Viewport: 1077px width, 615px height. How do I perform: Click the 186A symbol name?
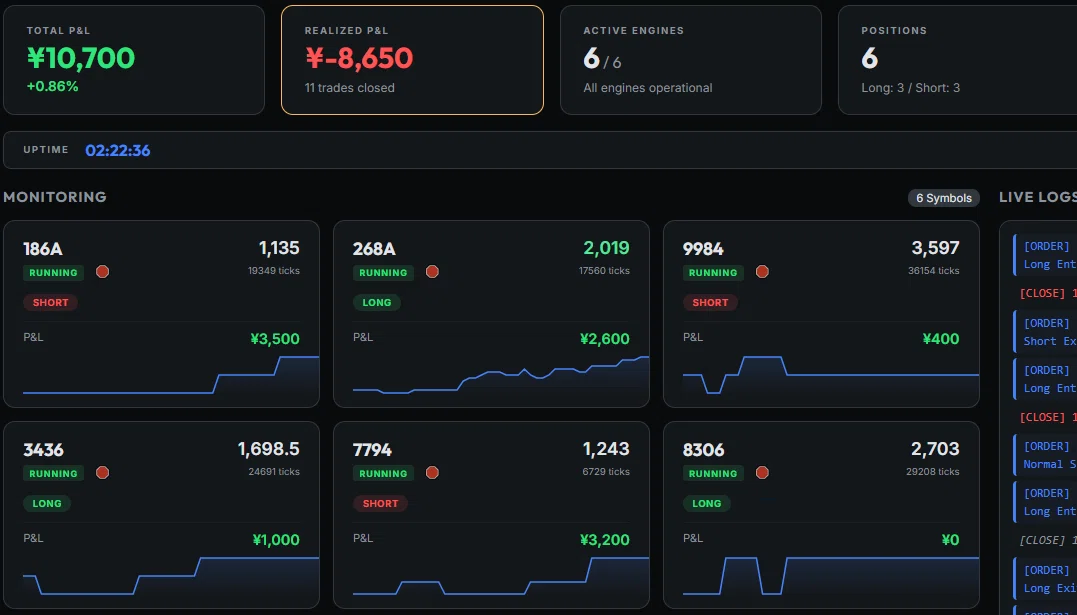[x=43, y=249]
